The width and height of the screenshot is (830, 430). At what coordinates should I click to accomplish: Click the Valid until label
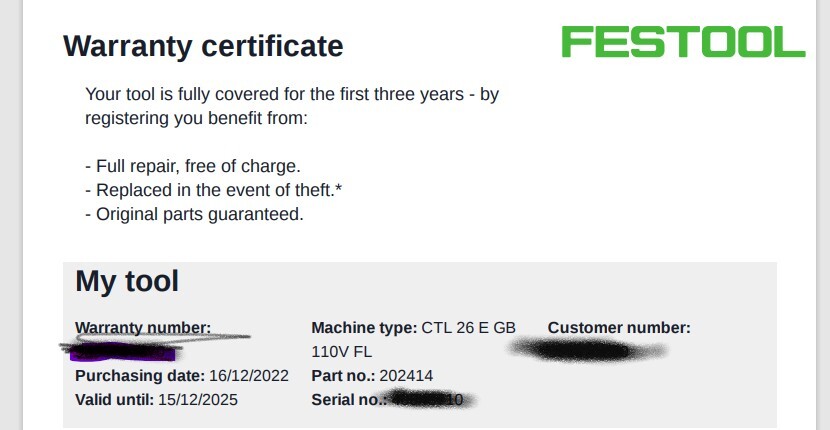click(x=114, y=400)
